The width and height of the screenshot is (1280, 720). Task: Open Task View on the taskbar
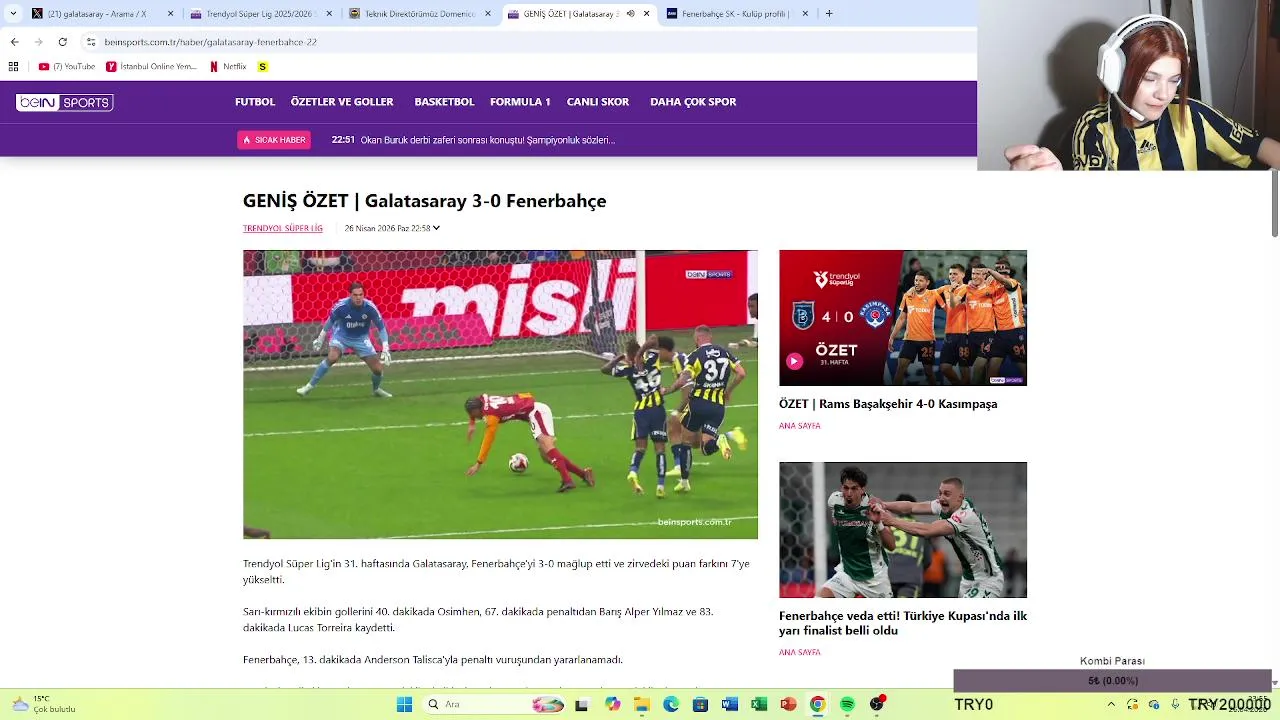click(581, 705)
